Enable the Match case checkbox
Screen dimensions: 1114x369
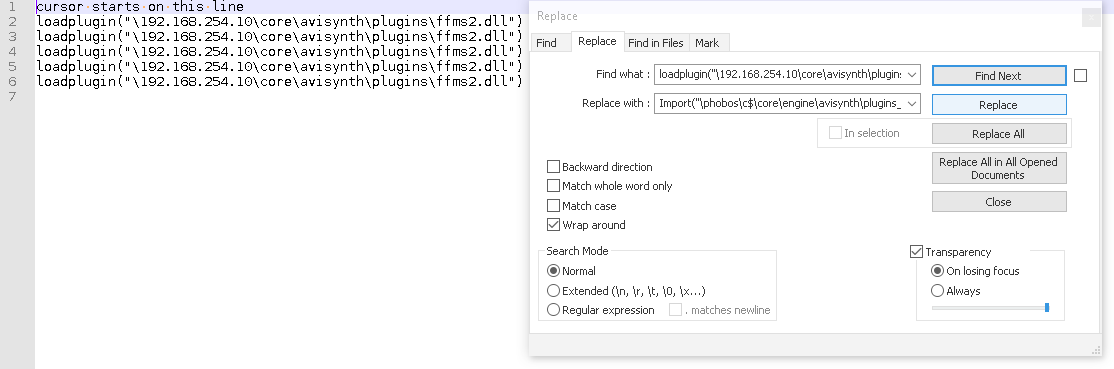(553, 205)
